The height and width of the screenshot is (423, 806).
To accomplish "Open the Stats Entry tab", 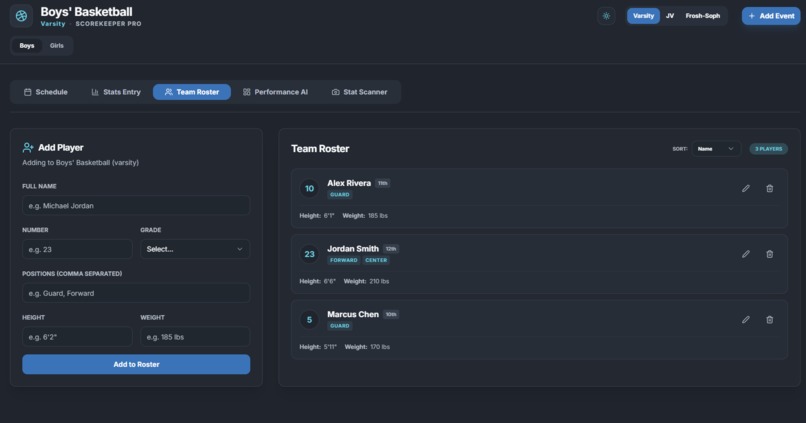I will pyautogui.click(x=116, y=92).
